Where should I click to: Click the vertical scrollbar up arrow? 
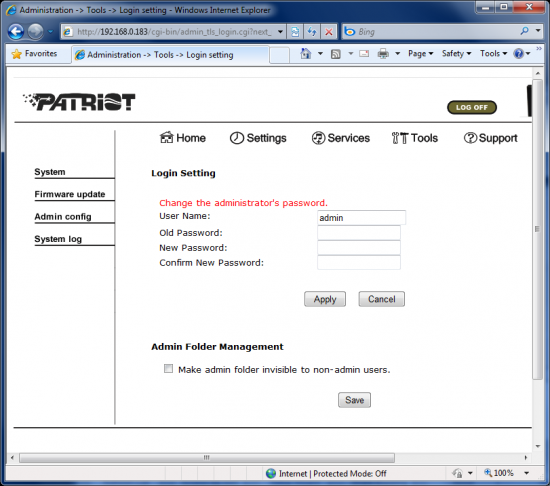(537, 74)
